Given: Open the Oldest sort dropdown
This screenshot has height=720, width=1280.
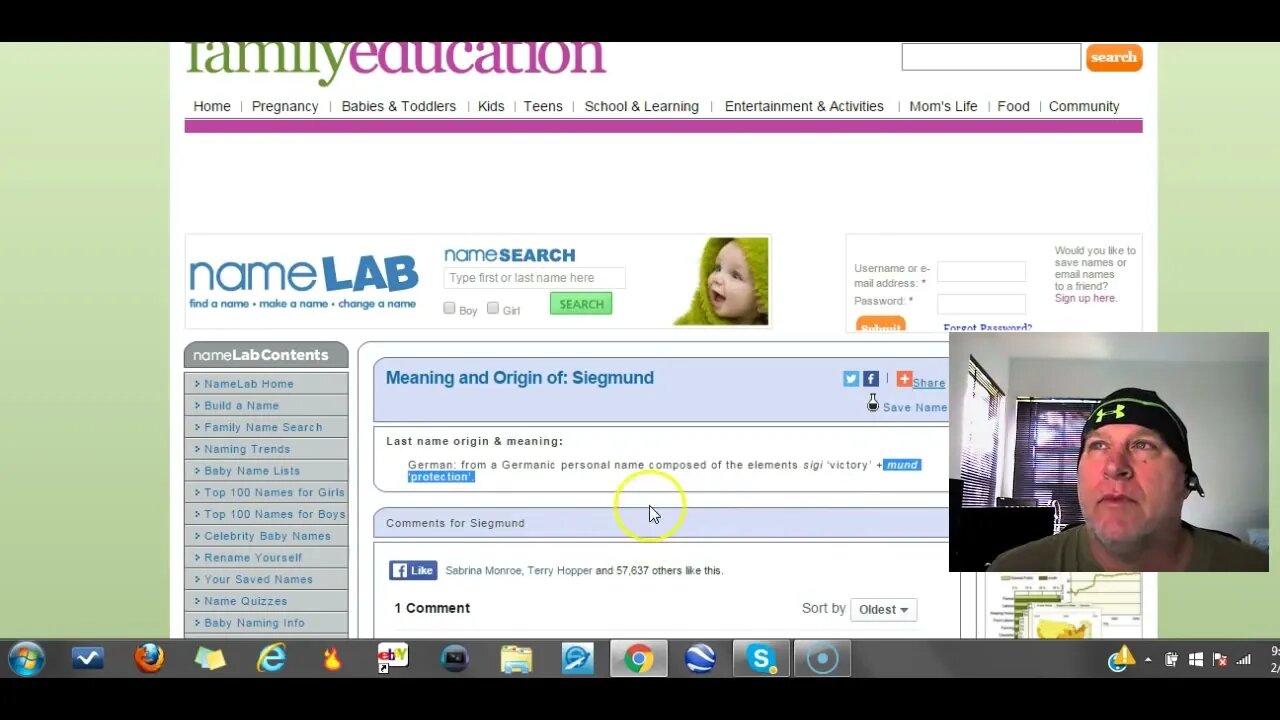Looking at the screenshot, I should point(883,609).
